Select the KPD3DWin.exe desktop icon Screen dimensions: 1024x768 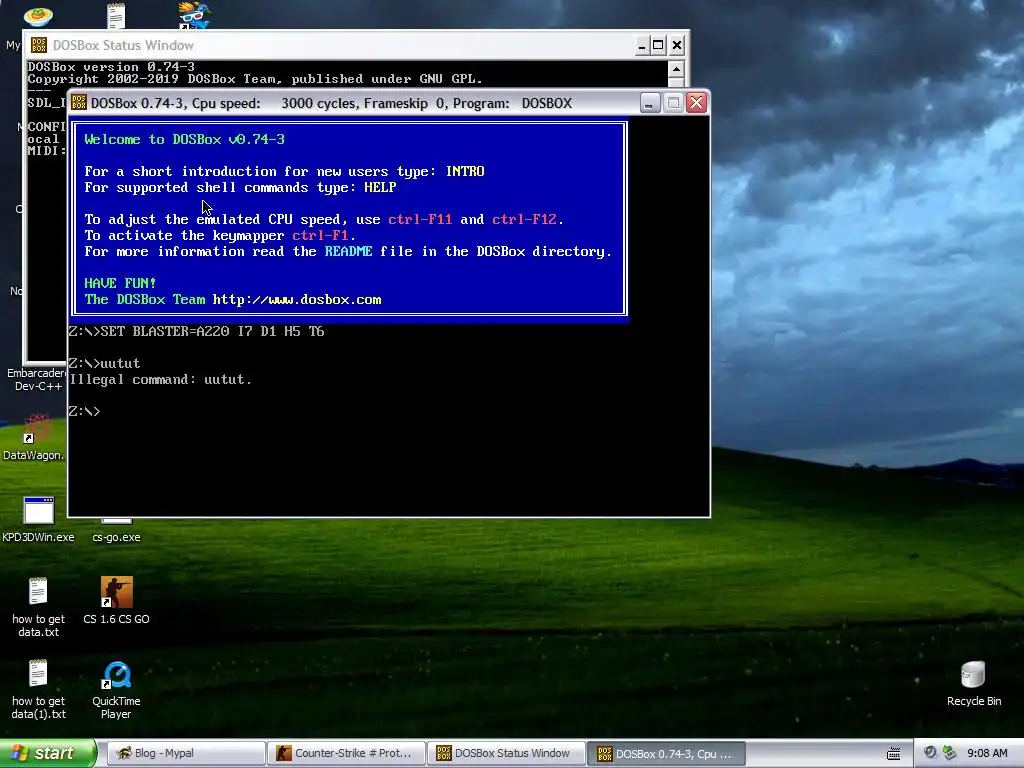coord(39,510)
